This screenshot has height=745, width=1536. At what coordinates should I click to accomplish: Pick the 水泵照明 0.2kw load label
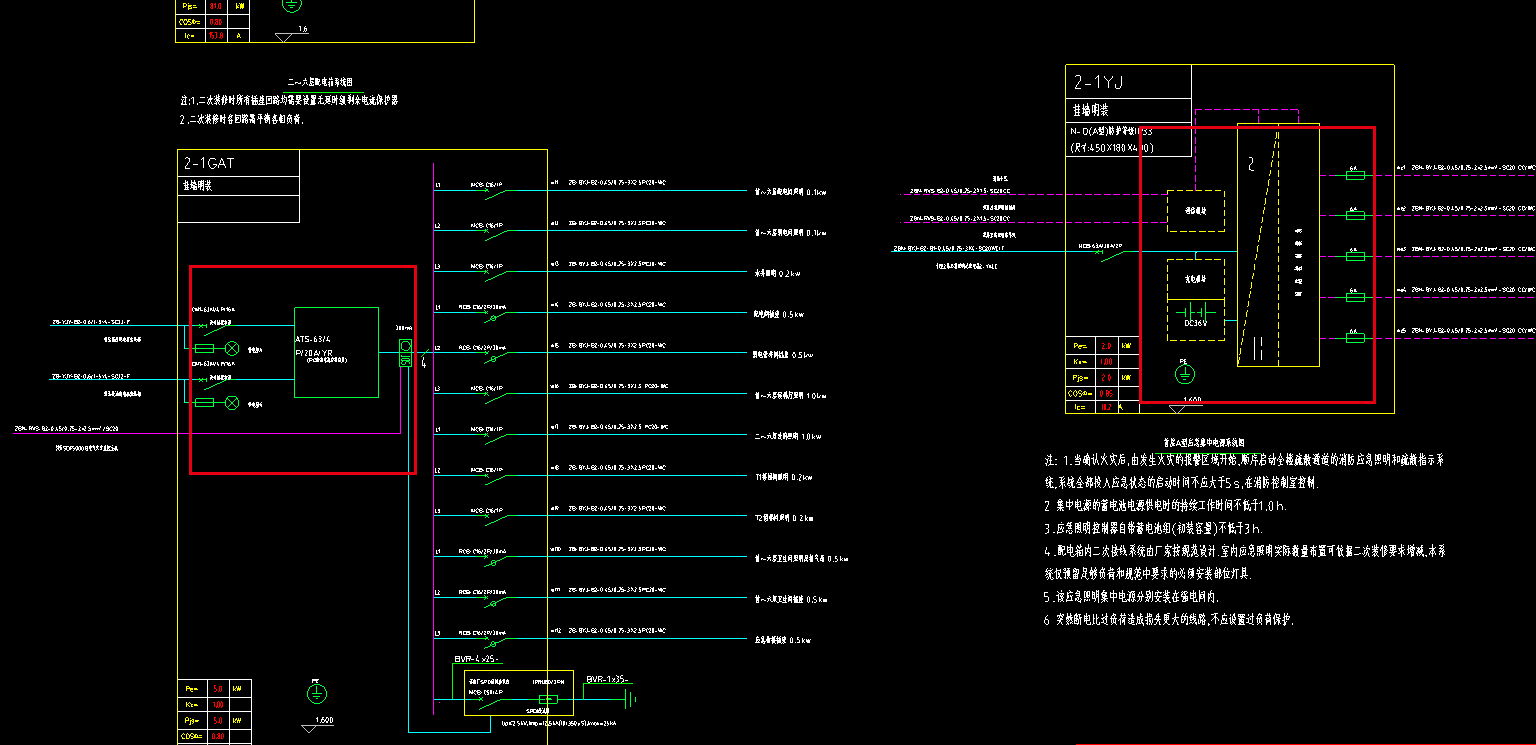[x=778, y=273]
